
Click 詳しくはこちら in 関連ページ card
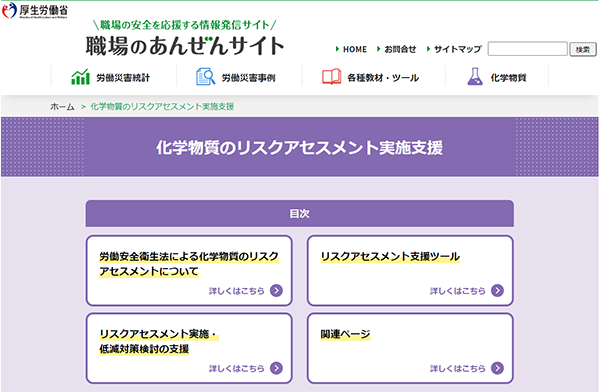[x=458, y=368]
